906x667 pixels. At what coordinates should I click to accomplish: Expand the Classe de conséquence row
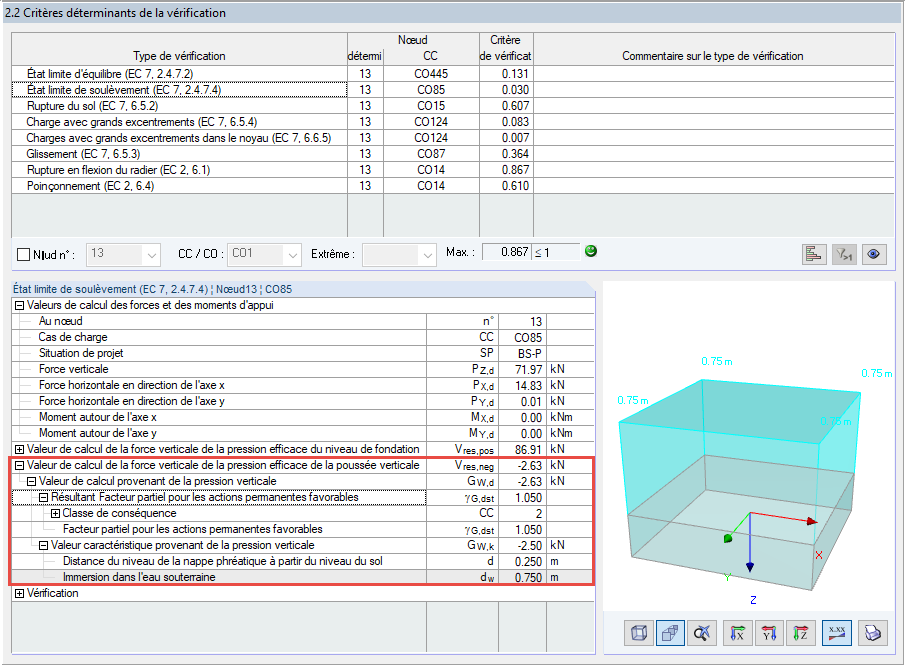[x=55, y=513]
